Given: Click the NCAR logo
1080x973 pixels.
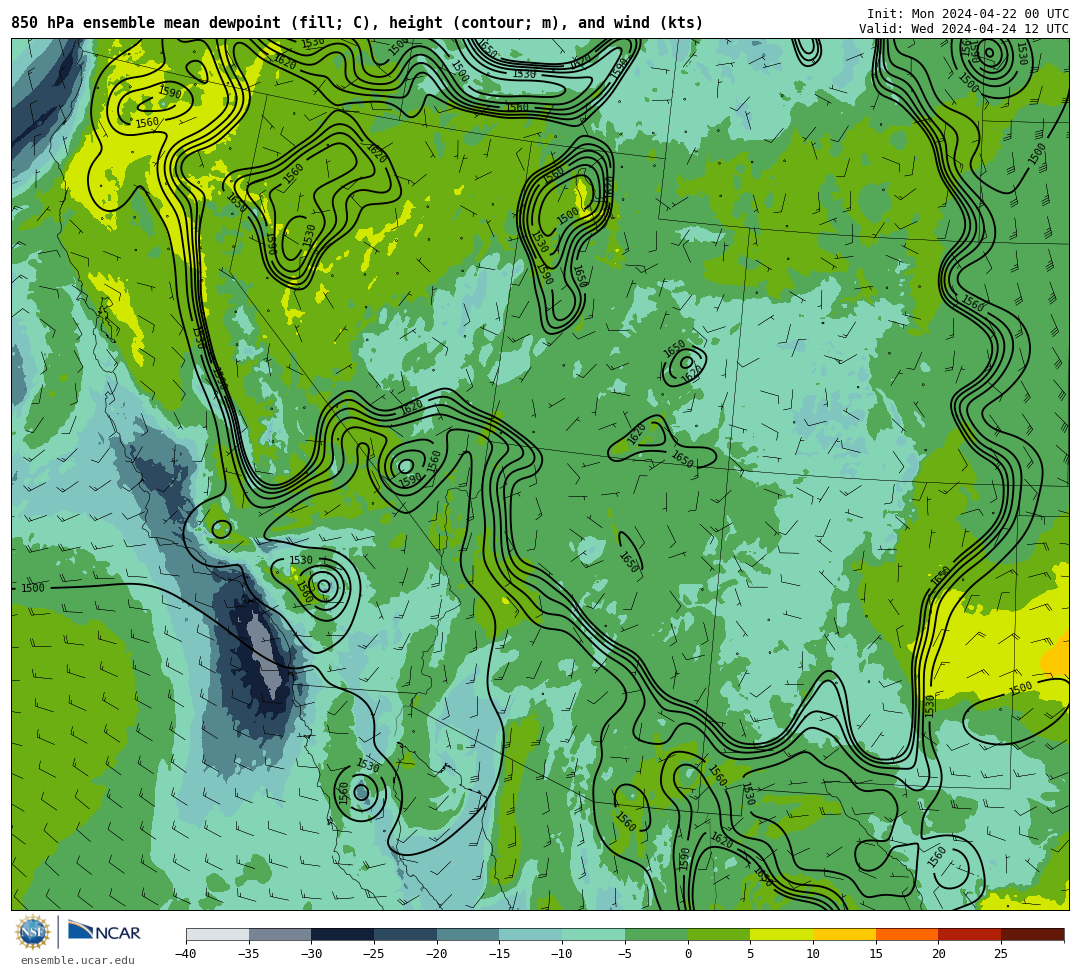Looking at the screenshot, I should 104,932.
